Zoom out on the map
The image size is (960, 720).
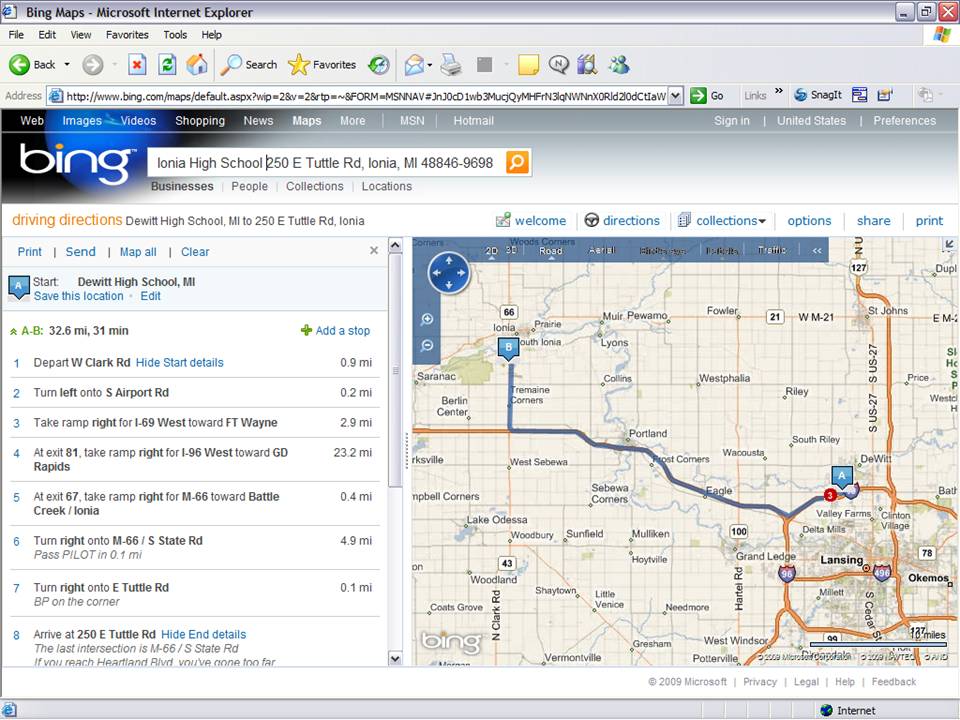pyautogui.click(x=427, y=346)
